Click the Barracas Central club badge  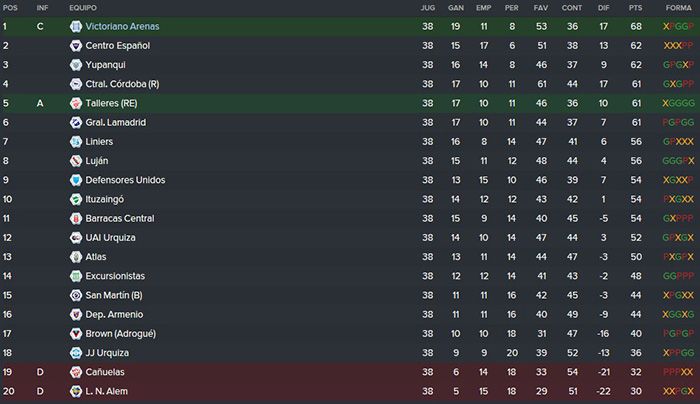pos(76,218)
